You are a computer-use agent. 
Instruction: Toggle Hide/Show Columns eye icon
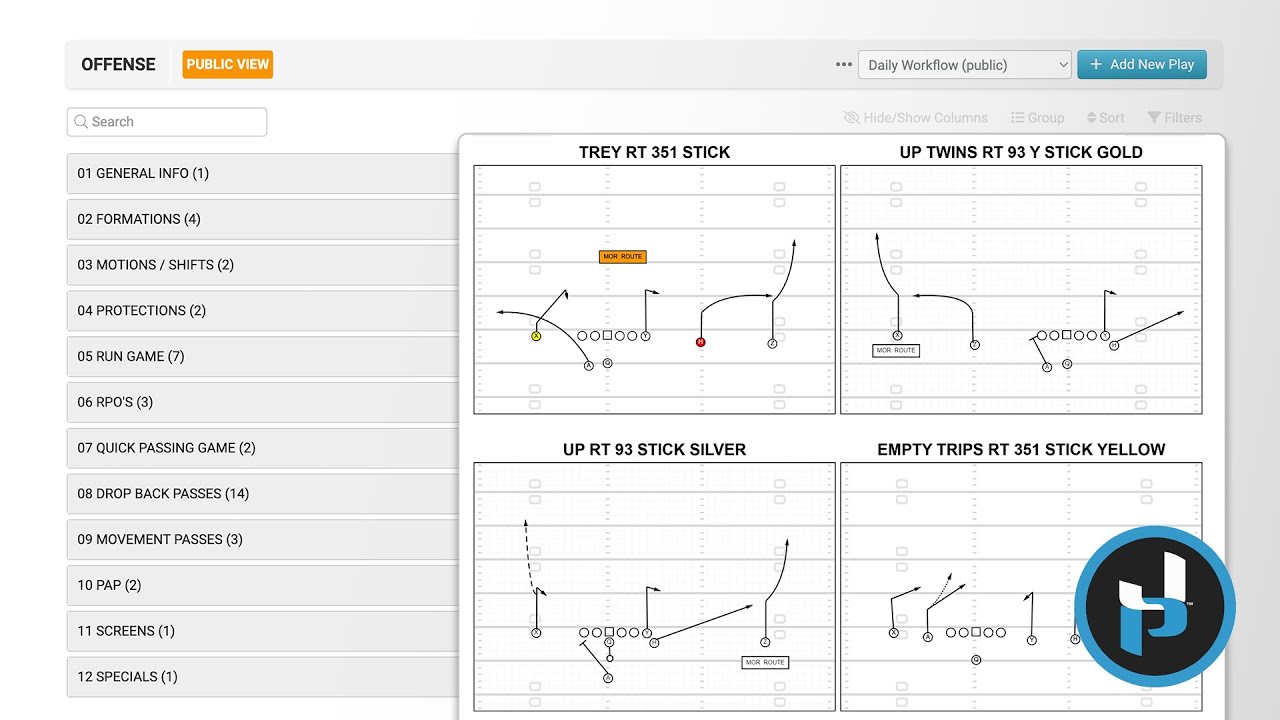point(852,118)
